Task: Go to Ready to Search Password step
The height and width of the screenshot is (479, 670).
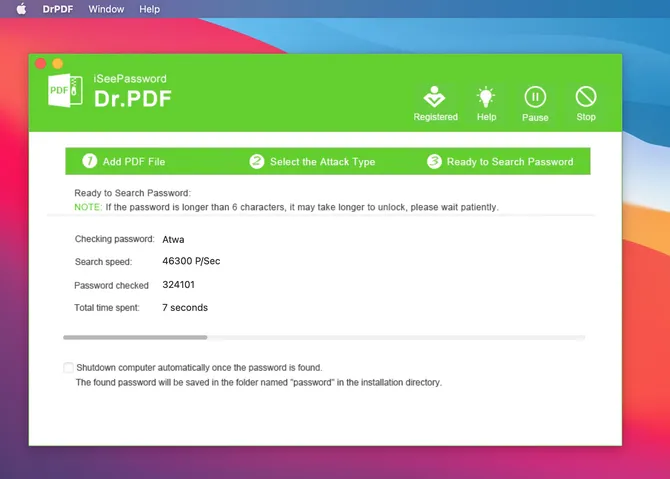Action: point(510,162)
